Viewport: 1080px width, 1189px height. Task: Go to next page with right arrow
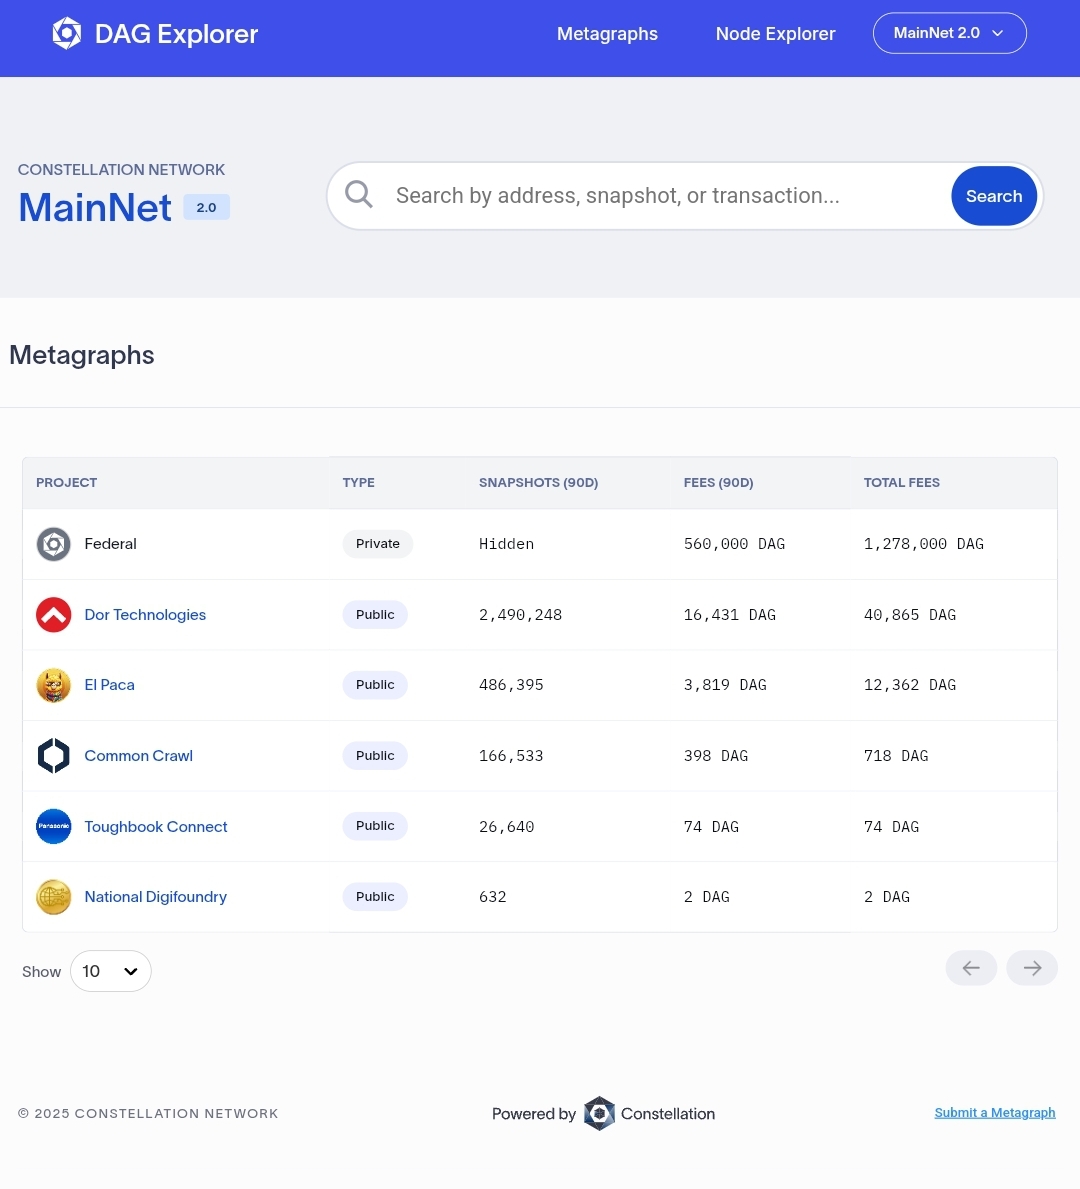pyautogui.click(x=1031, y=968)
